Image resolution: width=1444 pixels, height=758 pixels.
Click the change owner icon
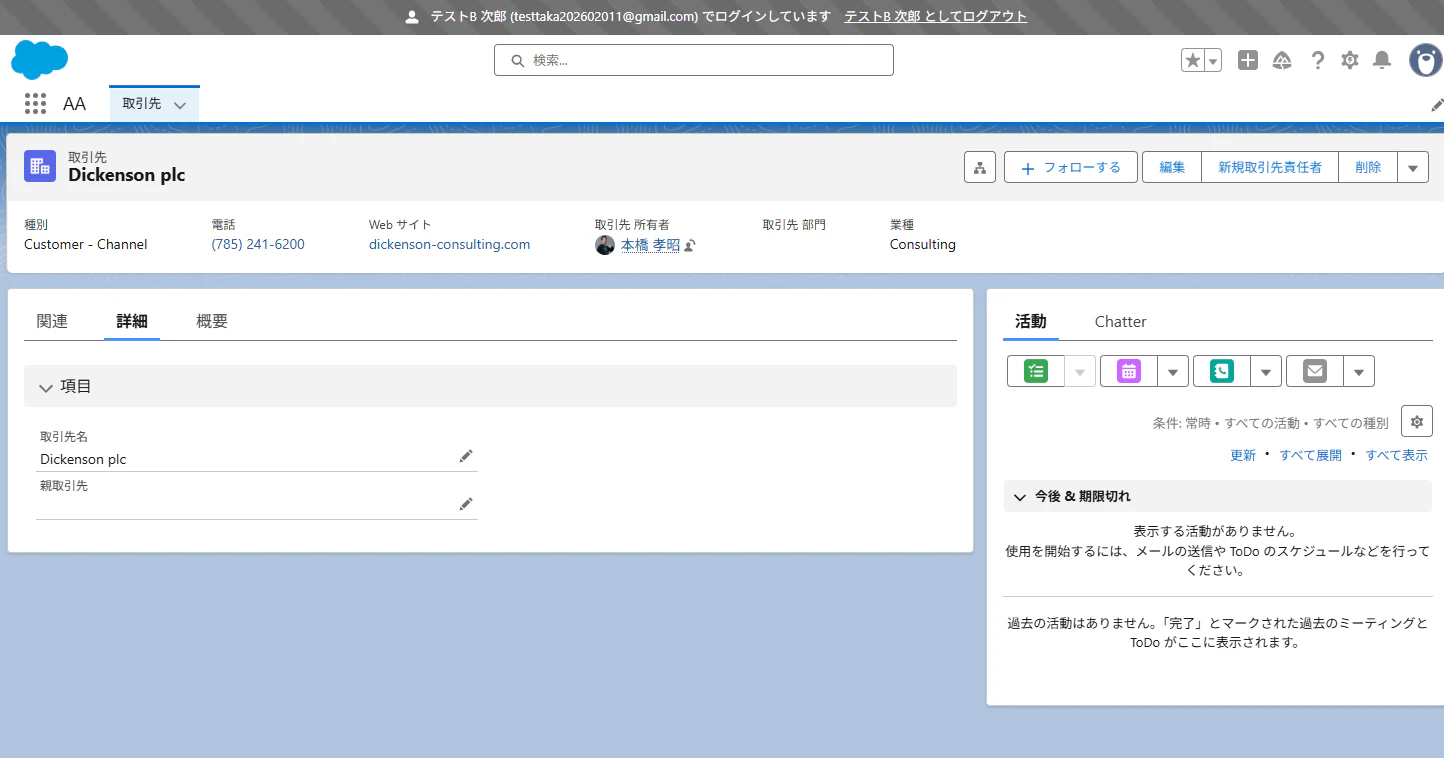[690, 245]
